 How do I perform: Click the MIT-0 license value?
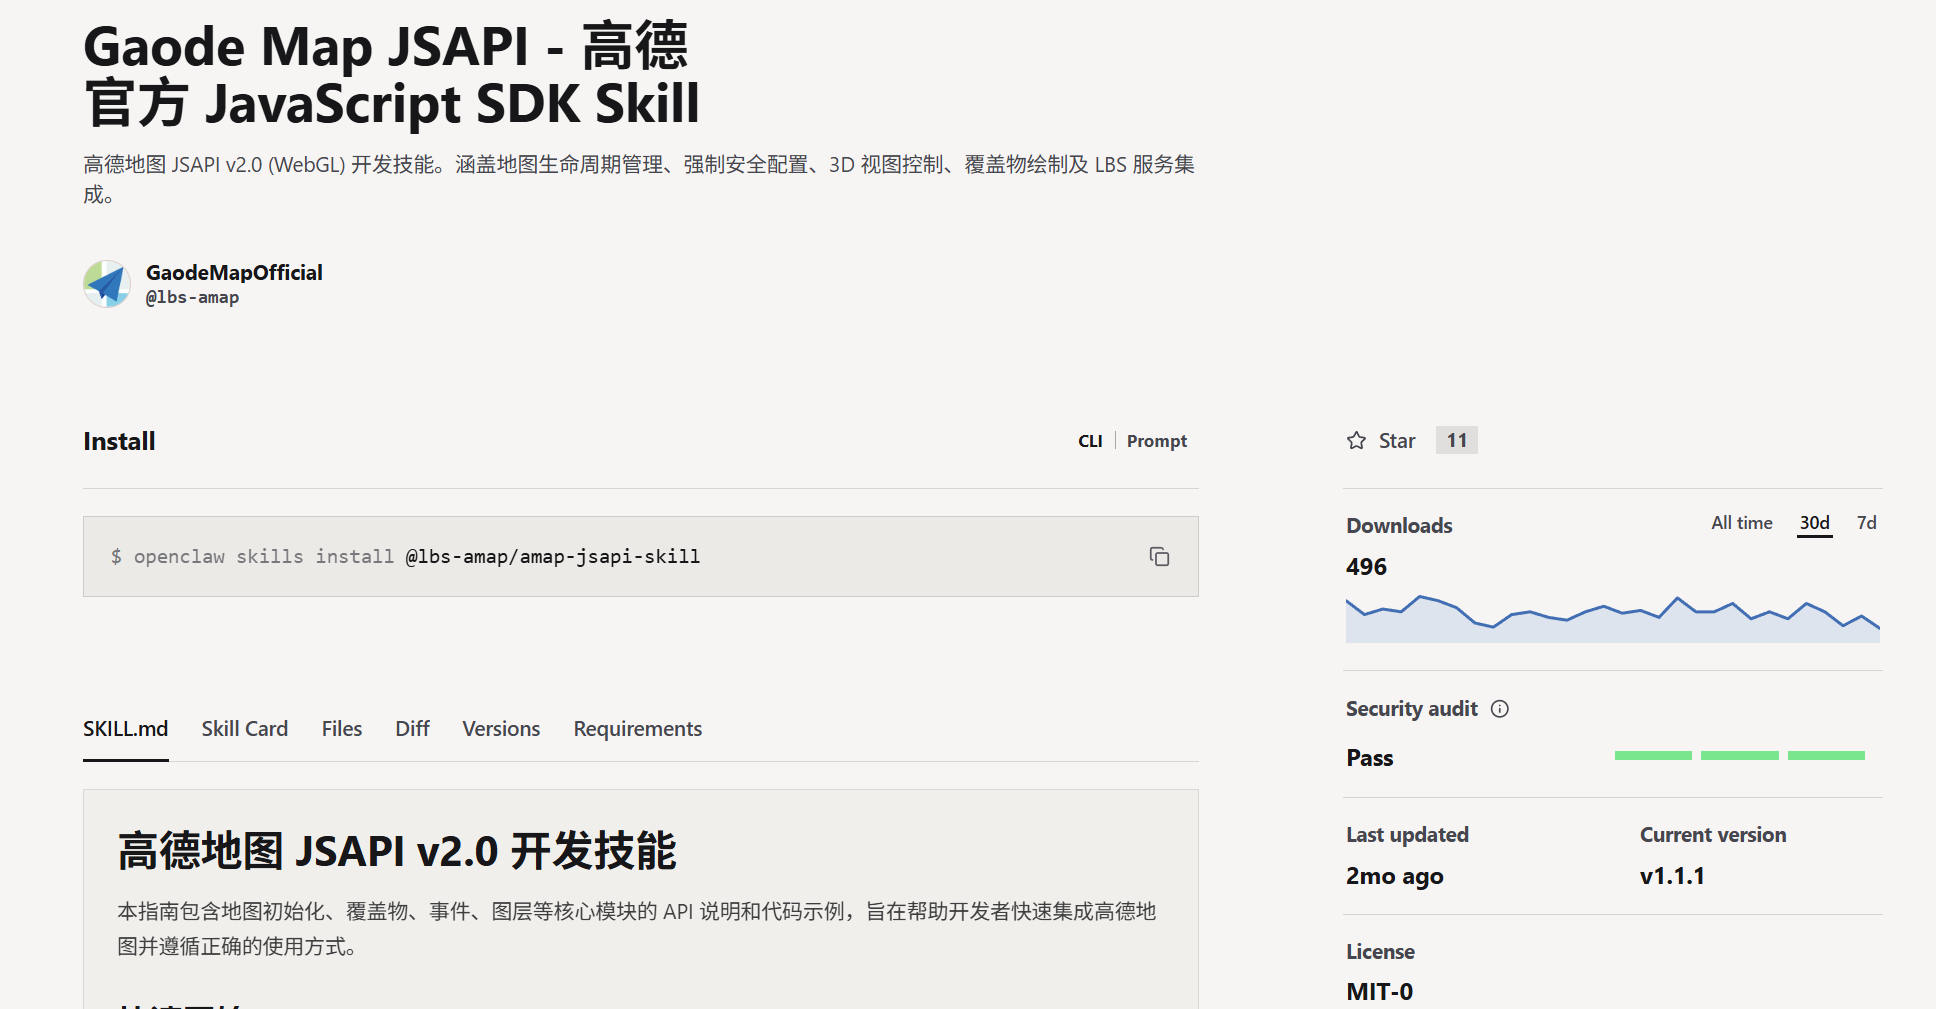(x=1380, y=992)
